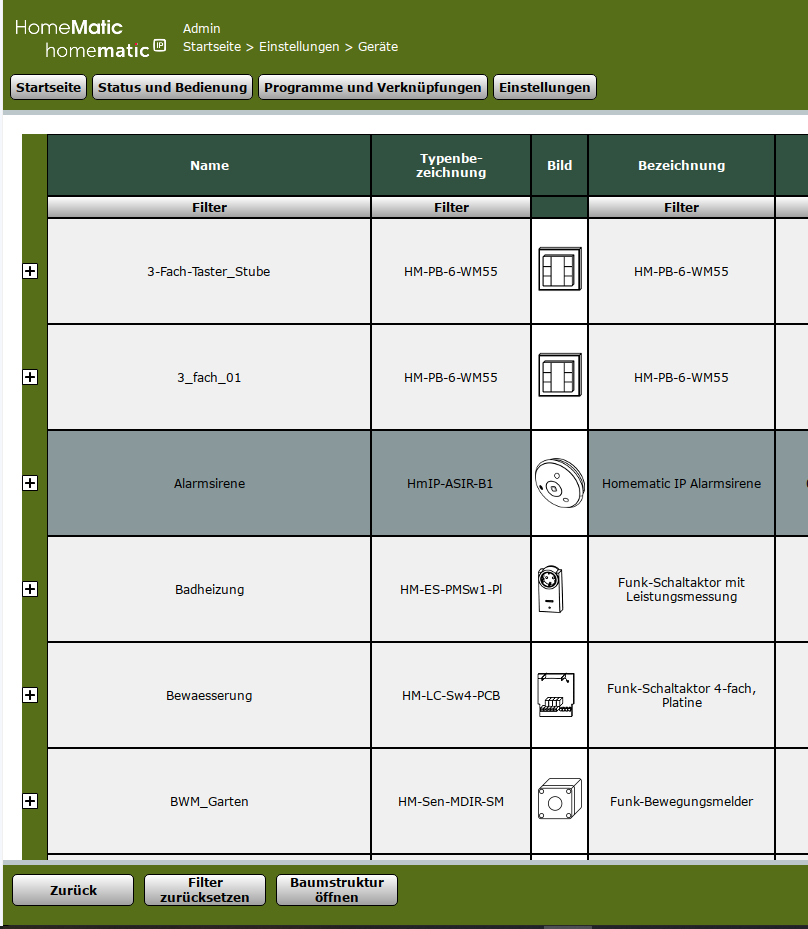This screenshot has height=929, width=808.
Task: Open the Einstellungen menu
Action: tap(544, 87)
